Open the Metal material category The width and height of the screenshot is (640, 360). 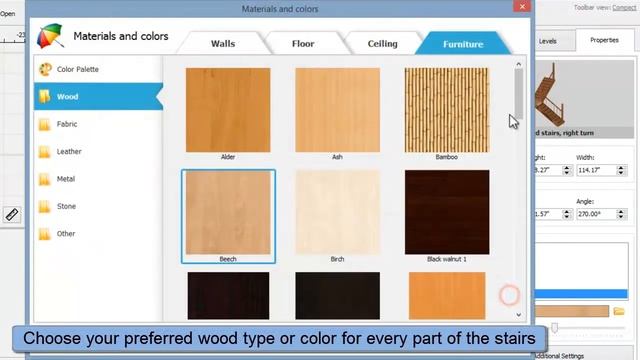[98, 179]
